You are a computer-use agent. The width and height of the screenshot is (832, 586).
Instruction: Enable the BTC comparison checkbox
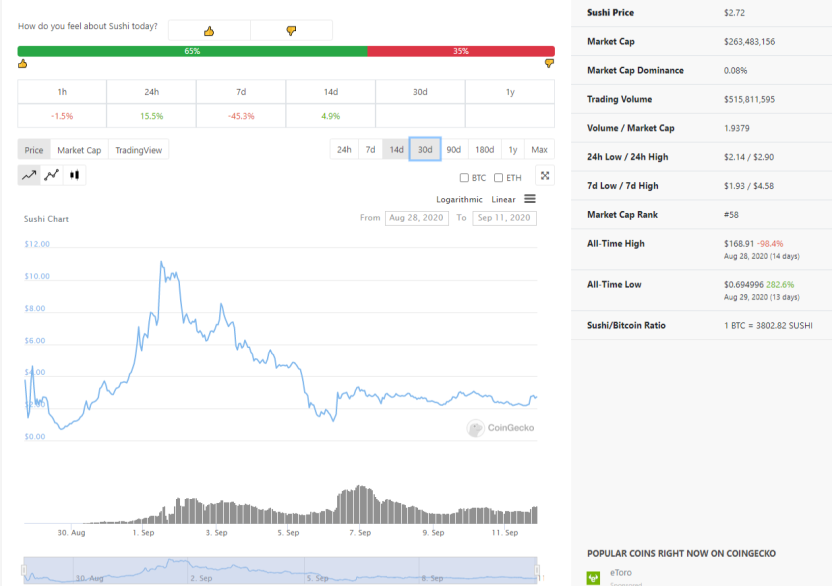click(464, 178)
